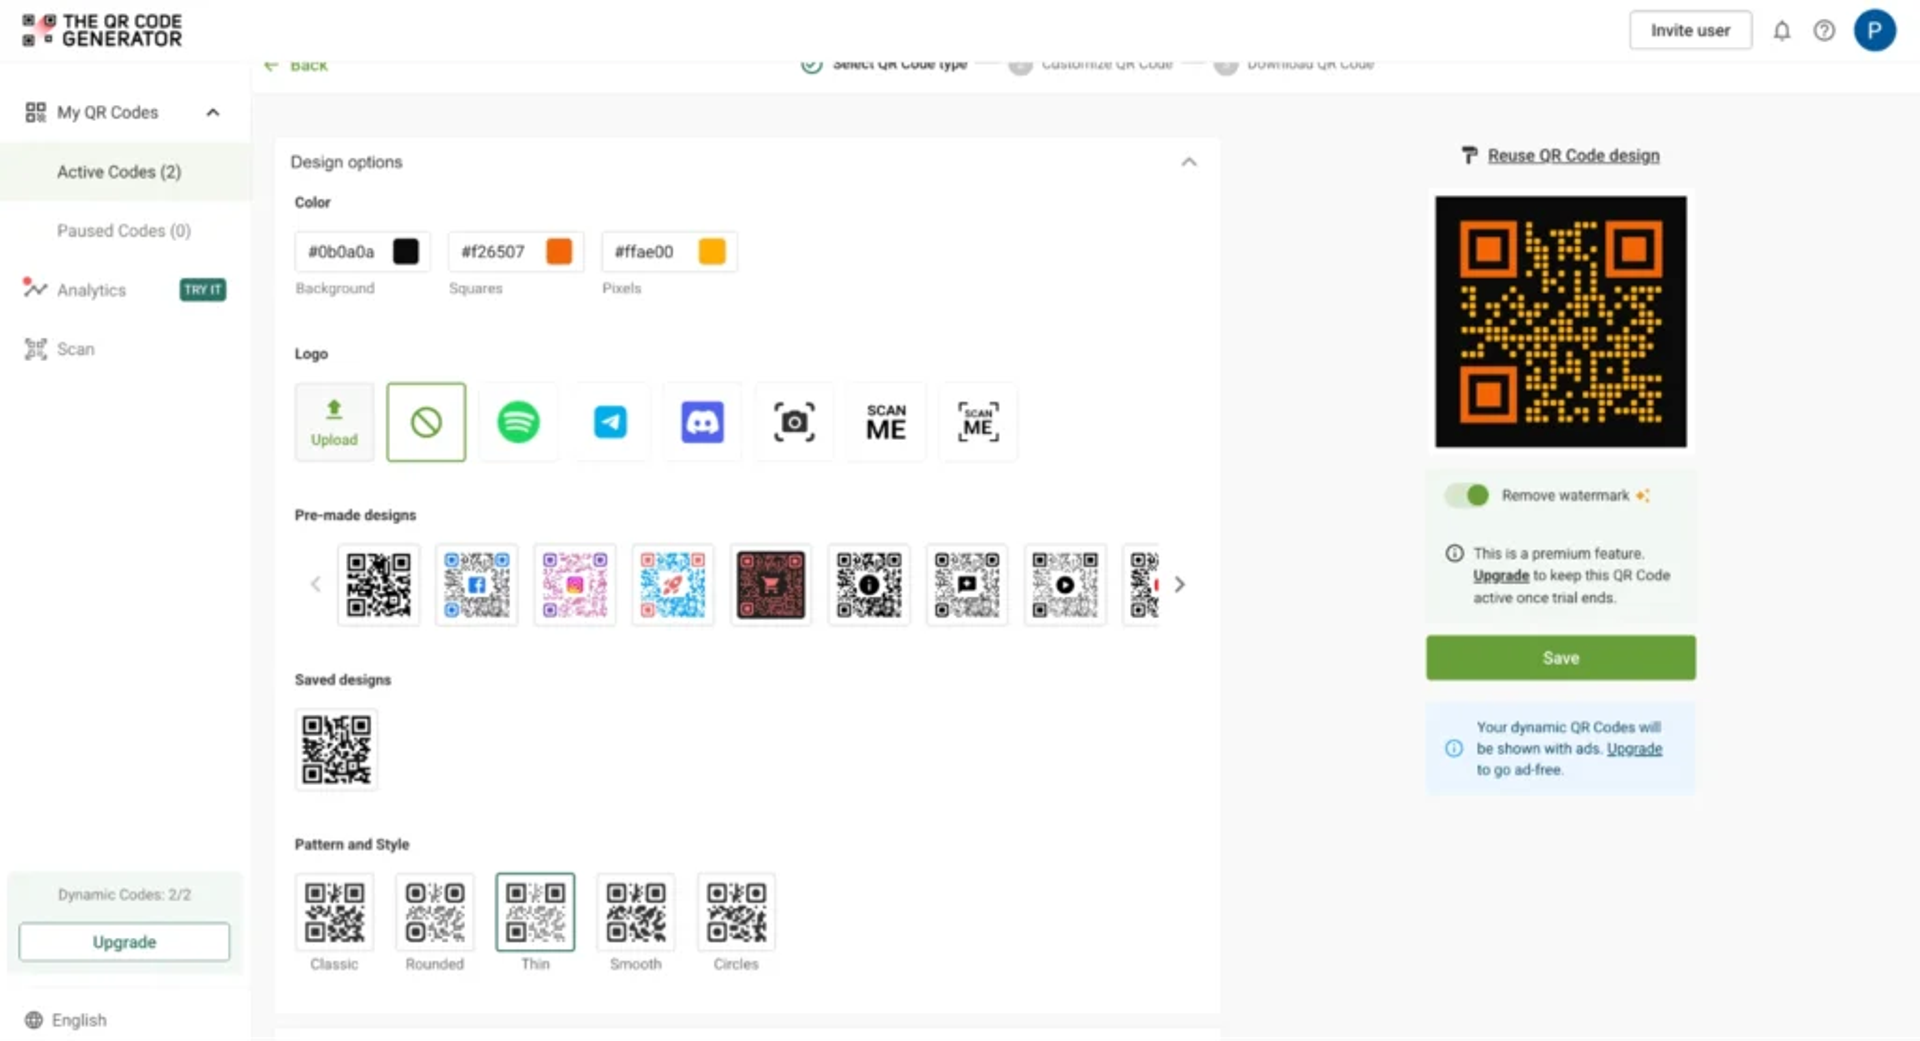Click the Analytics chart icon

[x=35, y=289]
